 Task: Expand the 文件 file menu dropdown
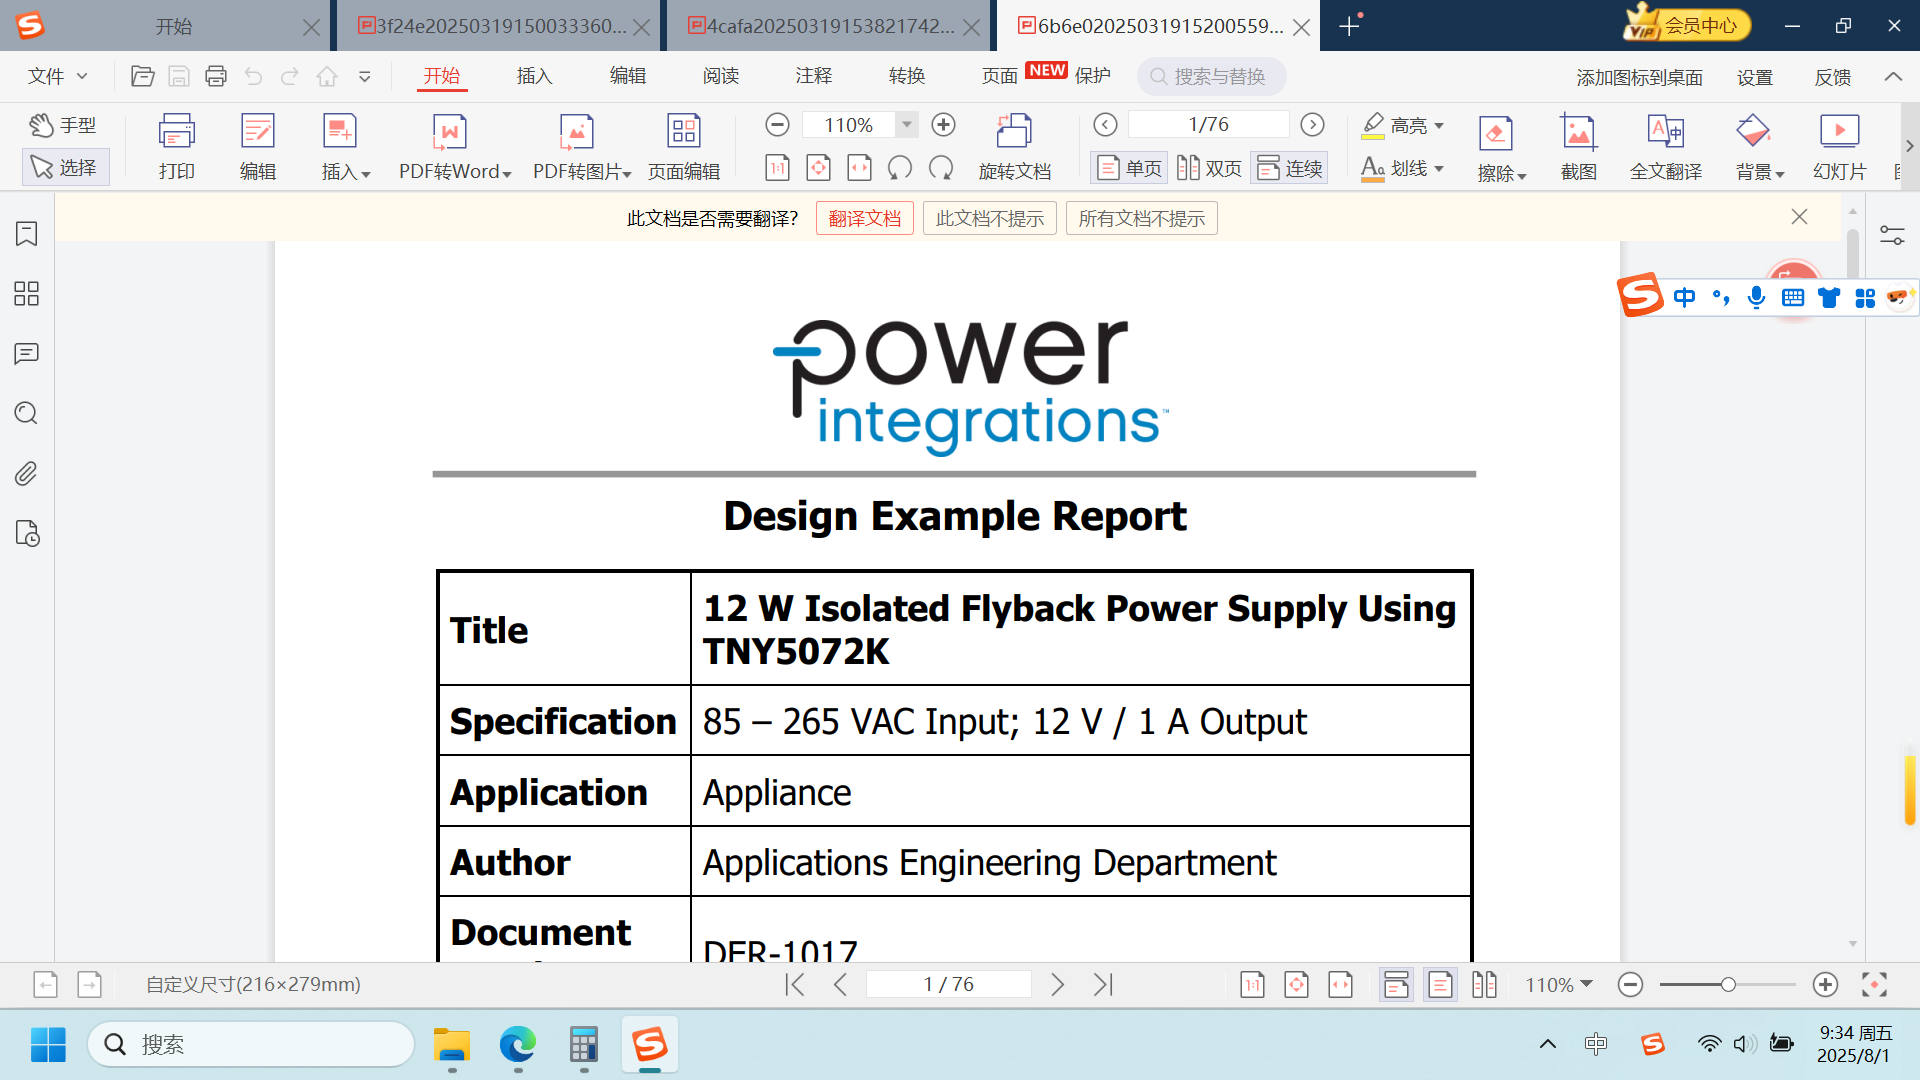(x=58, y=76)
